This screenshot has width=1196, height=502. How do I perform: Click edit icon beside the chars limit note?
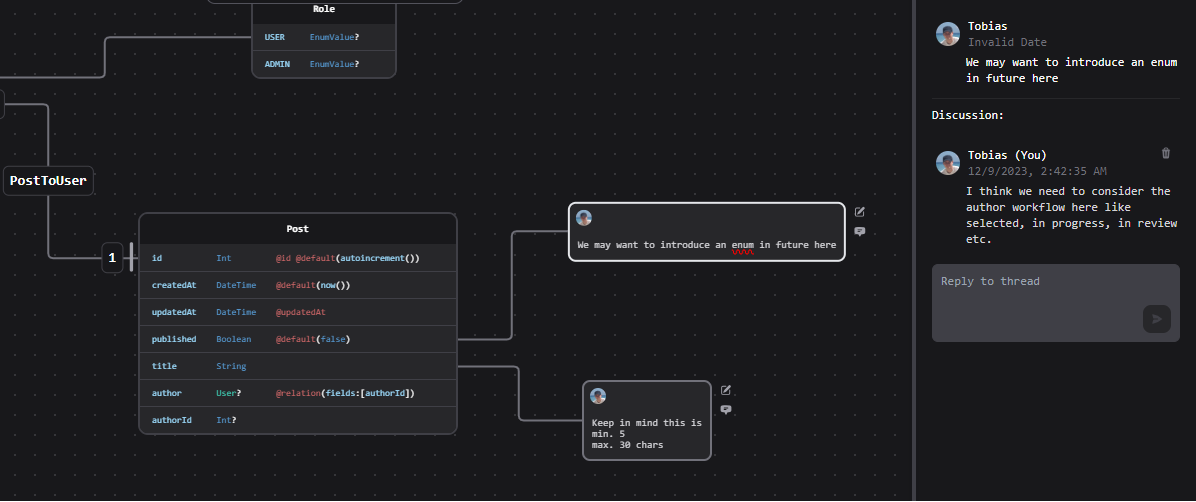726,390
